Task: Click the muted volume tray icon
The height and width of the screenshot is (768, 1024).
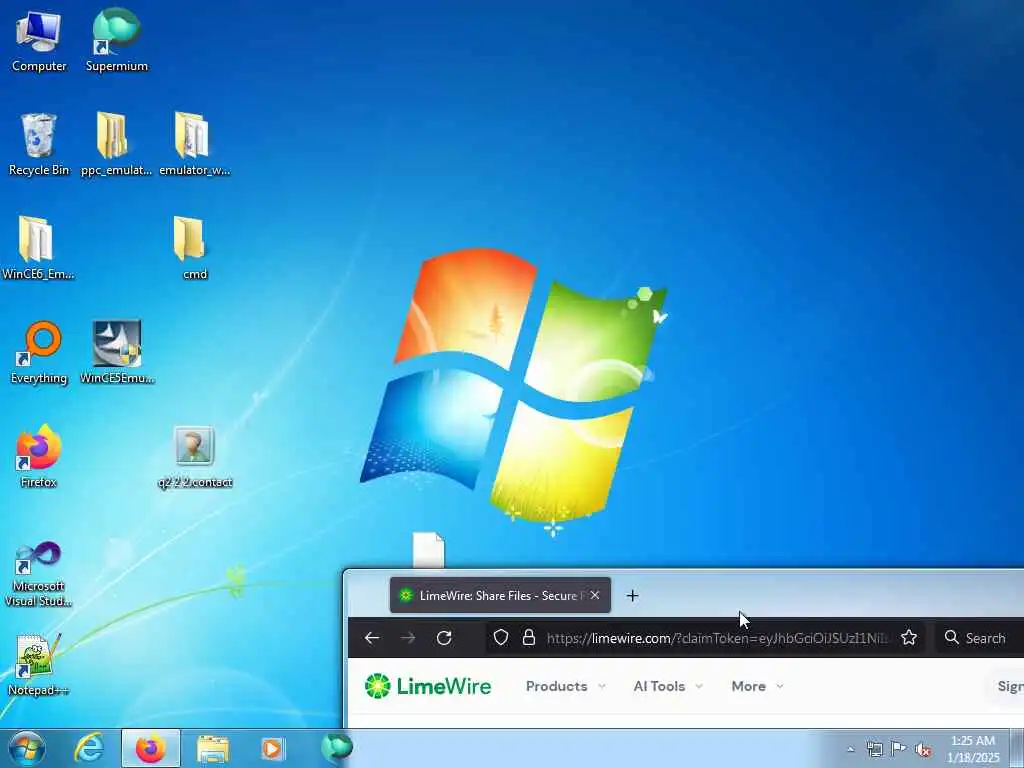Action: pyautogui.click(x=923, y=749)
